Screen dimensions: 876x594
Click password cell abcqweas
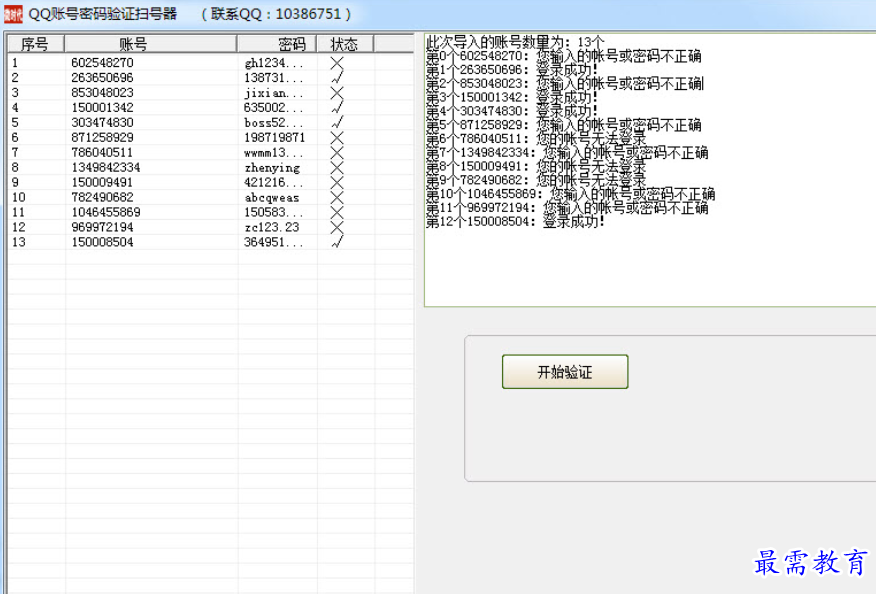[x=272, y=197]
